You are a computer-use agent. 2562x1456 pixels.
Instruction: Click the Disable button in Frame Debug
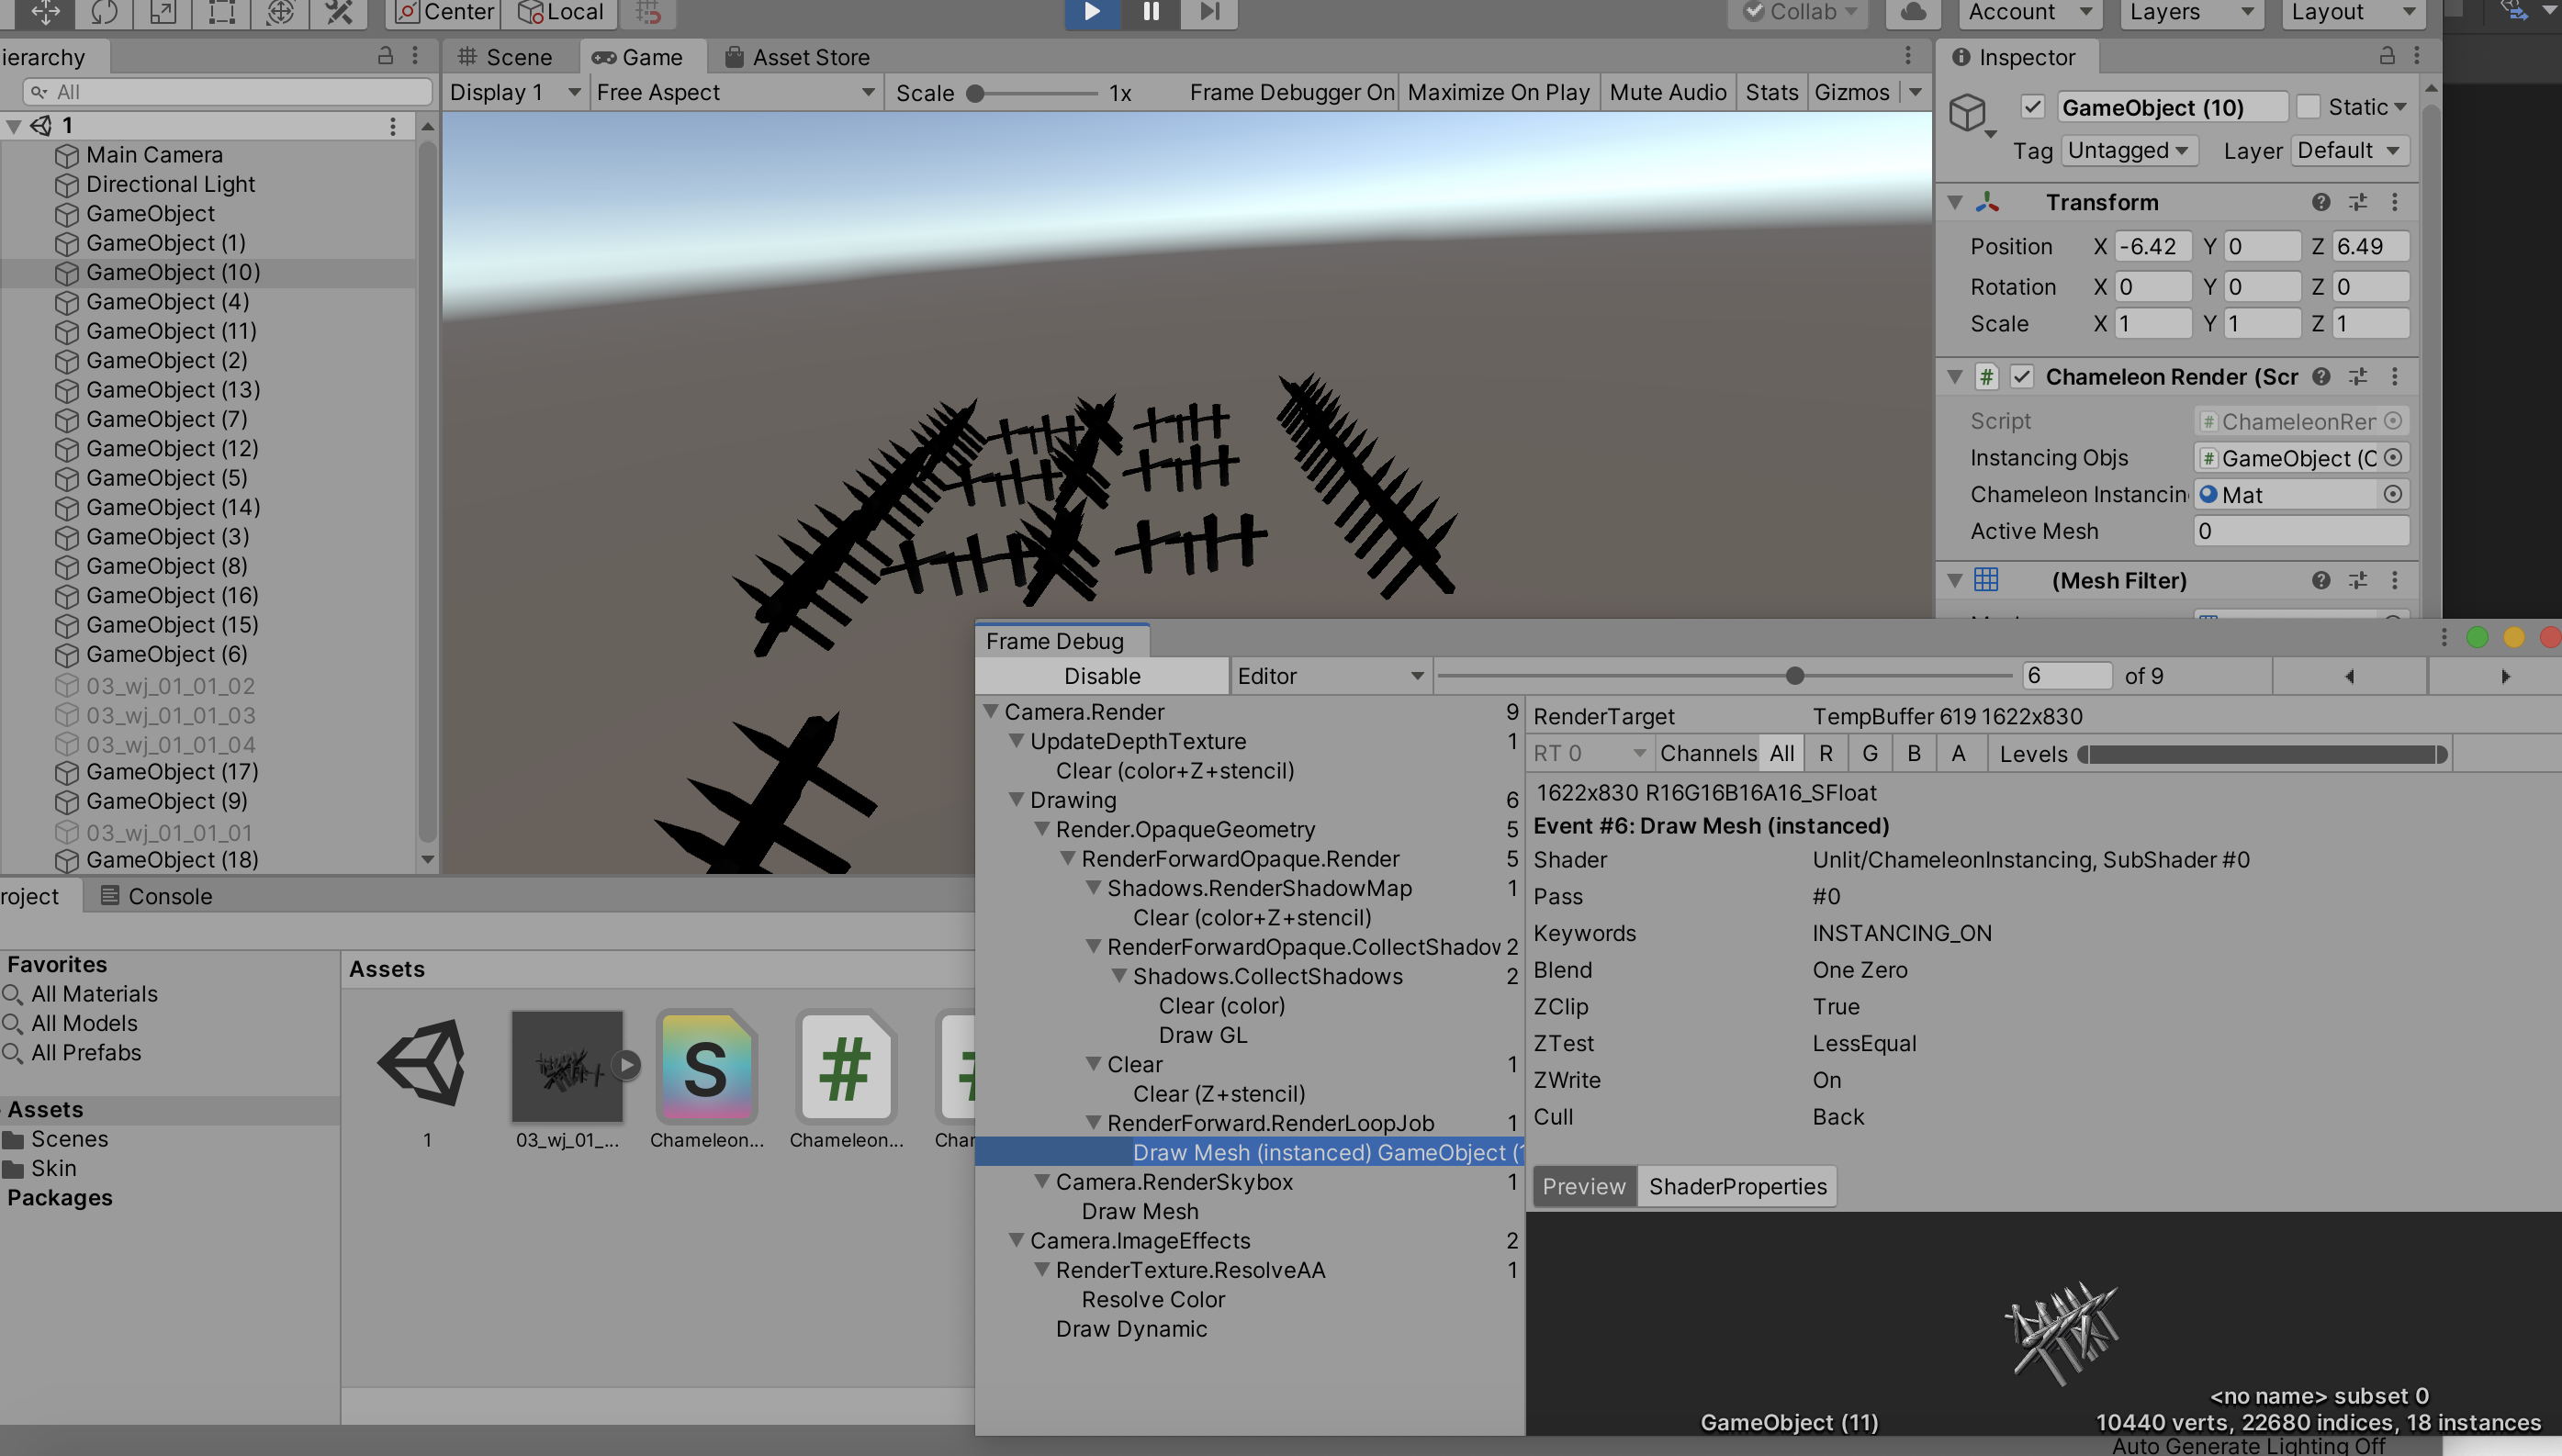[x=1101, y=676]
